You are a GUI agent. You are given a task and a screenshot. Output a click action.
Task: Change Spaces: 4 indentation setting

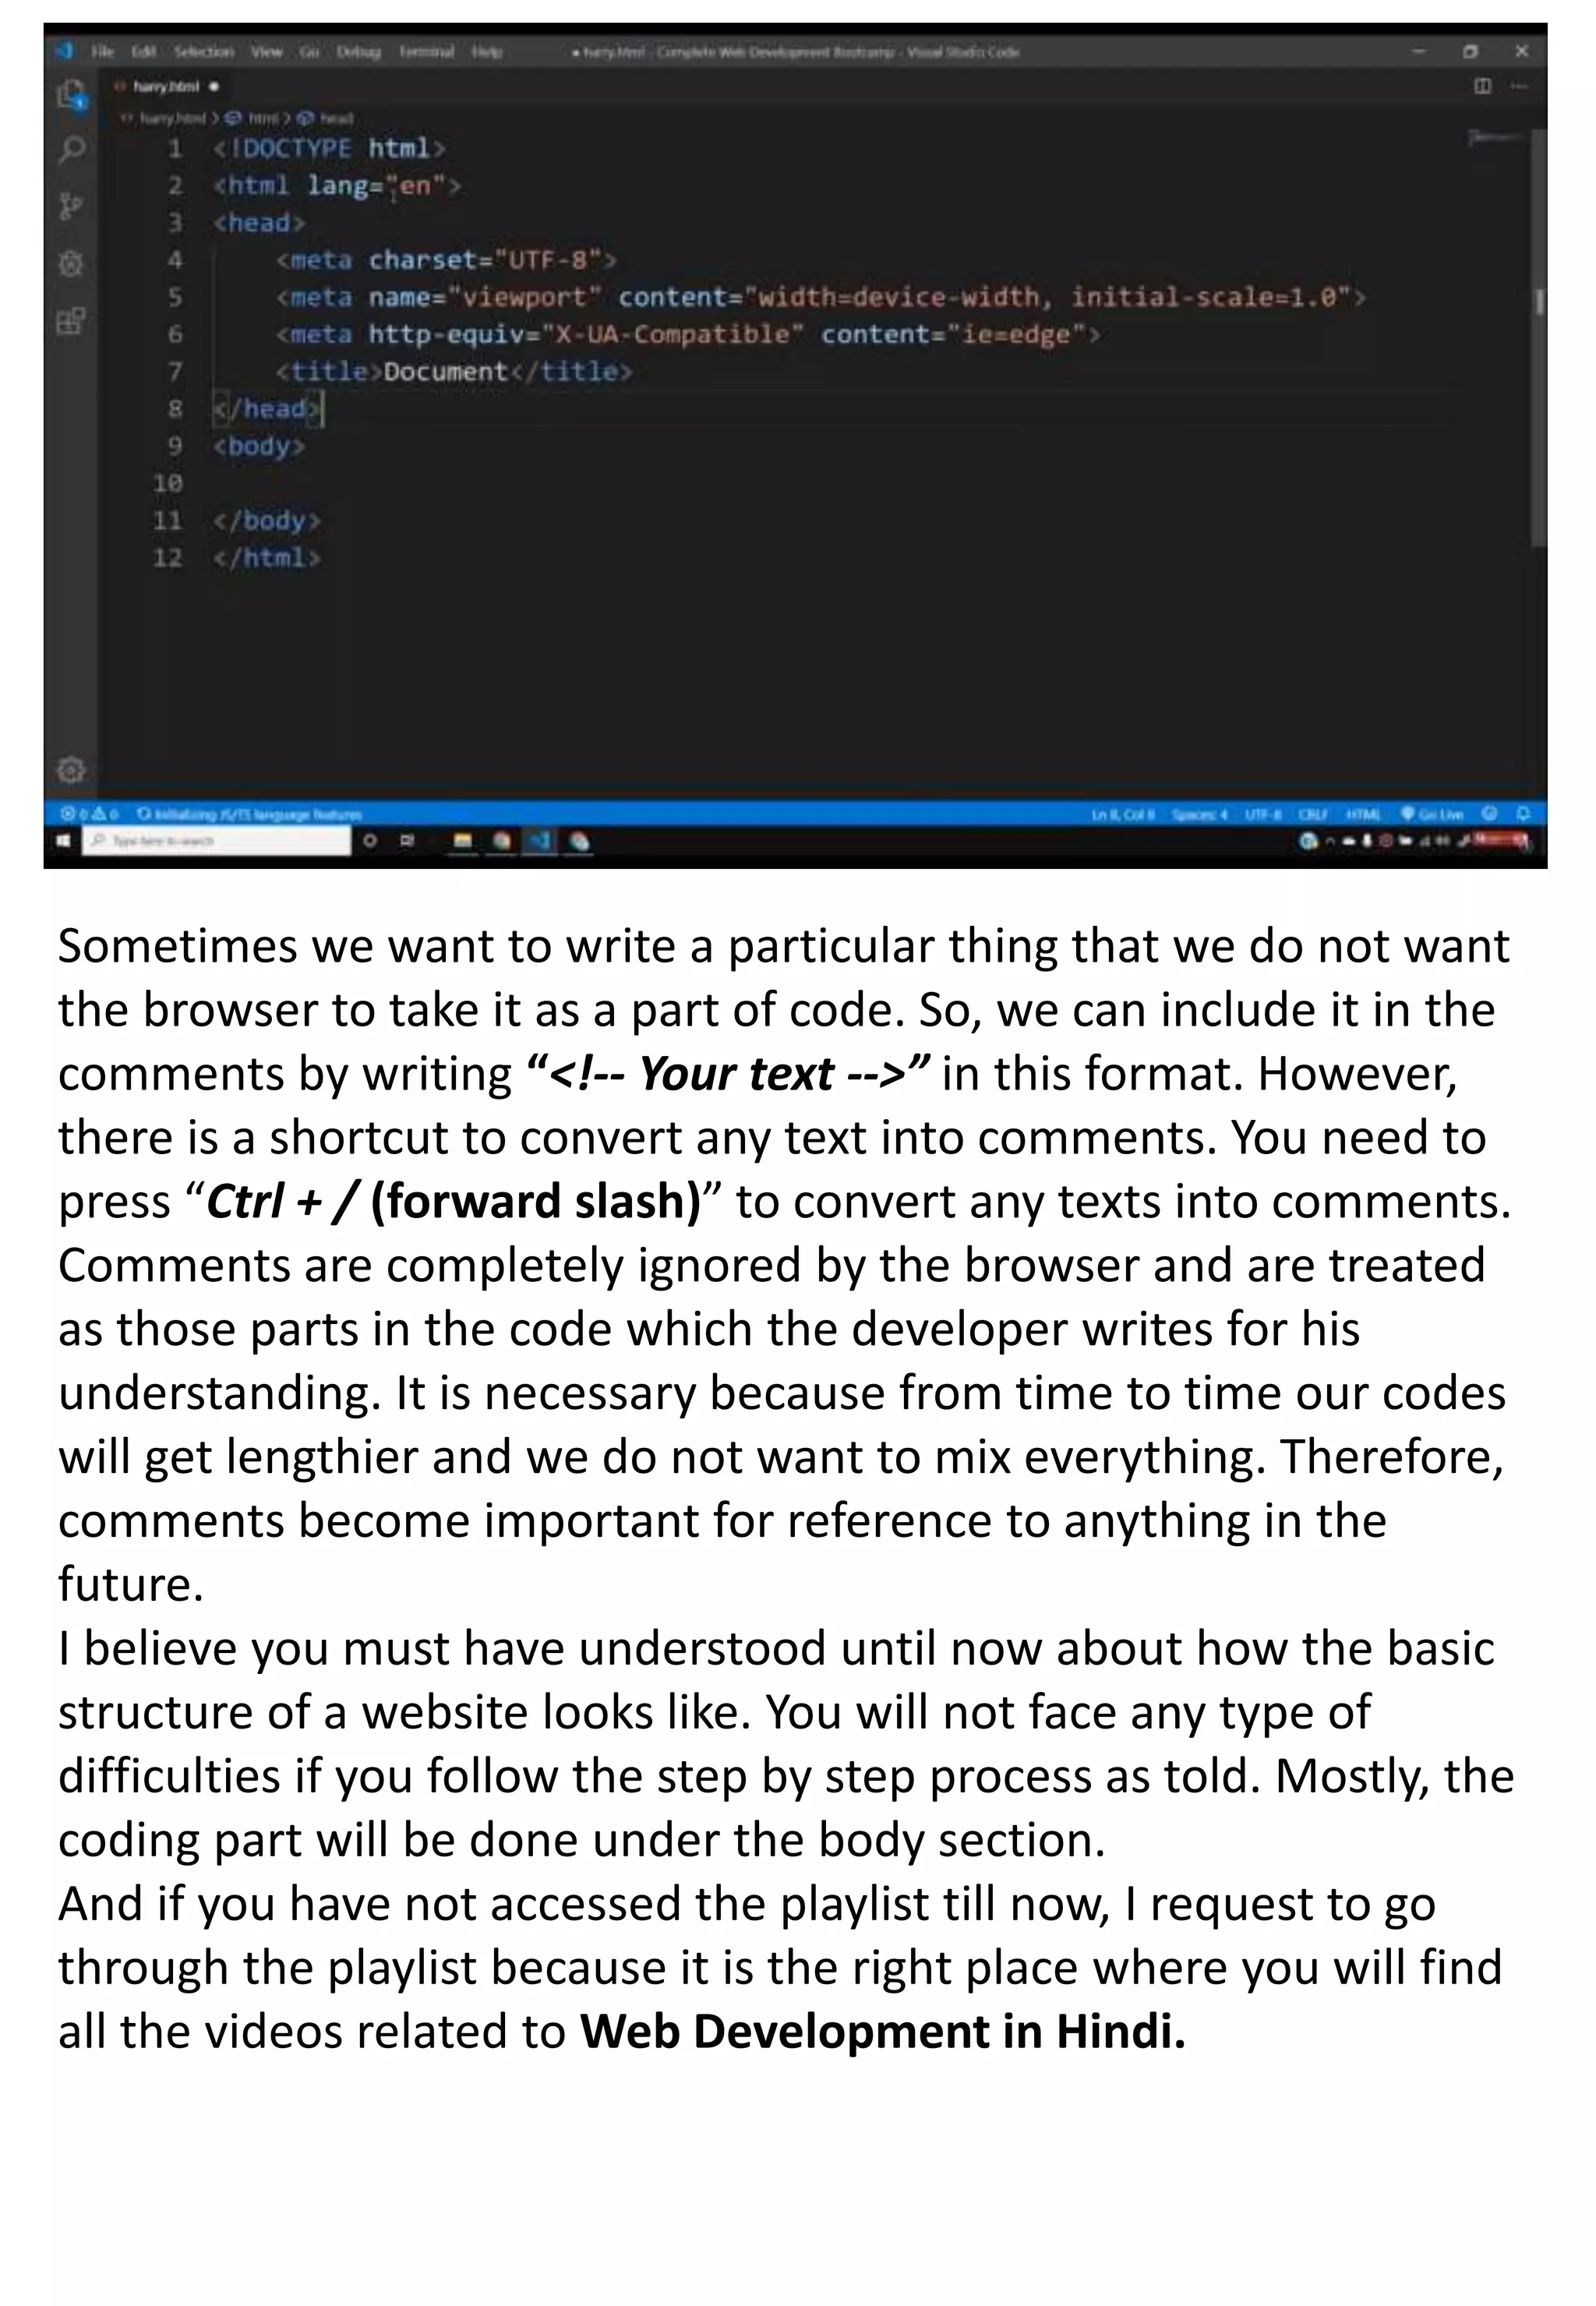1199,813
